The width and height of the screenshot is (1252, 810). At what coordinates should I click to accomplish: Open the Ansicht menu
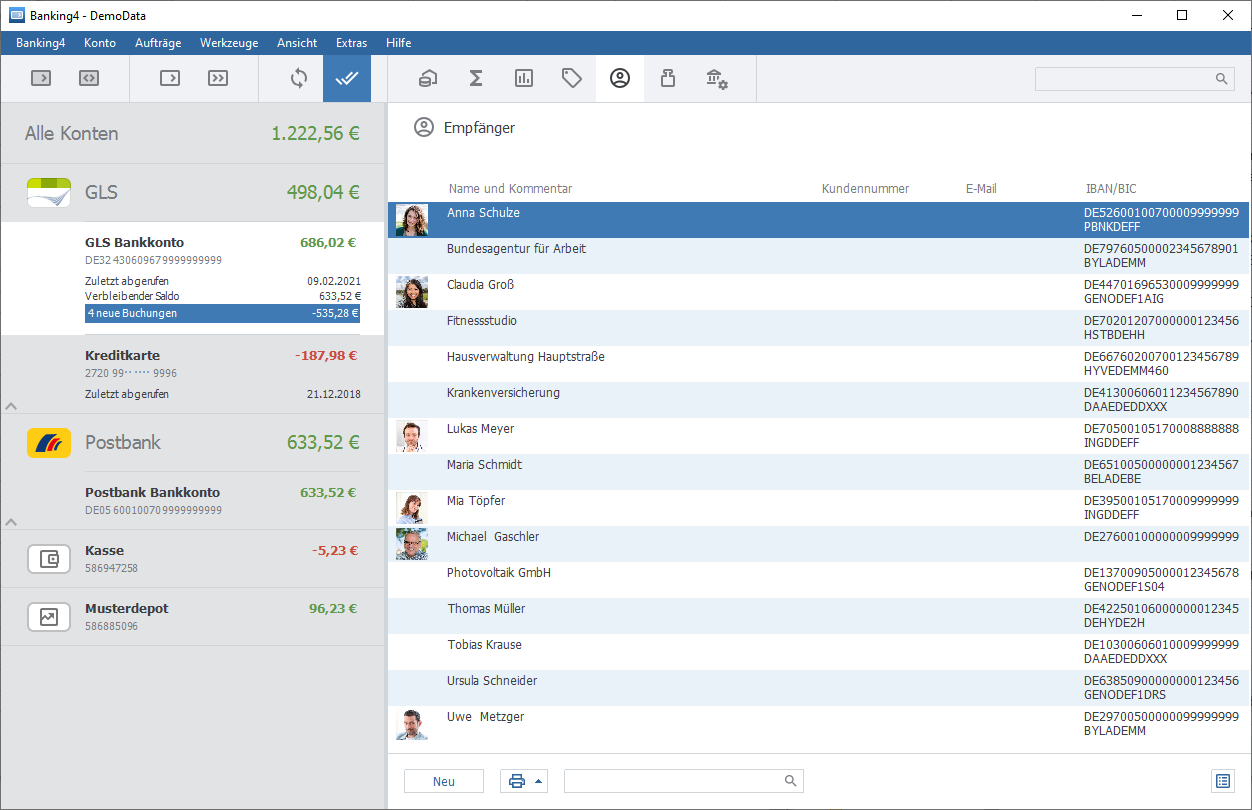pyautogui.click(x=297, y=43)
